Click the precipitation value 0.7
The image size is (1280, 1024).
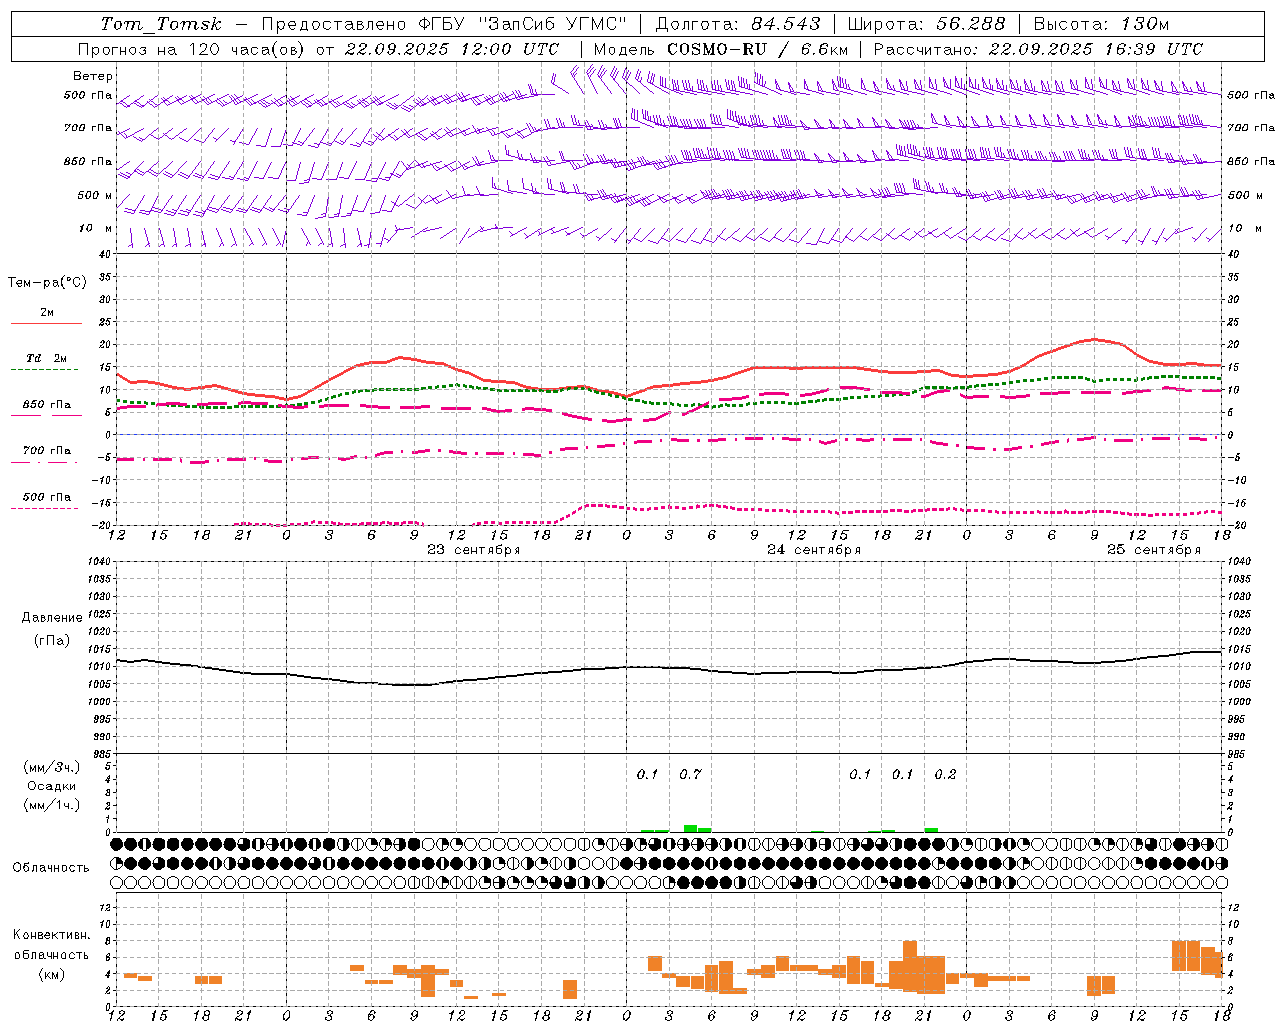point(690,774)
